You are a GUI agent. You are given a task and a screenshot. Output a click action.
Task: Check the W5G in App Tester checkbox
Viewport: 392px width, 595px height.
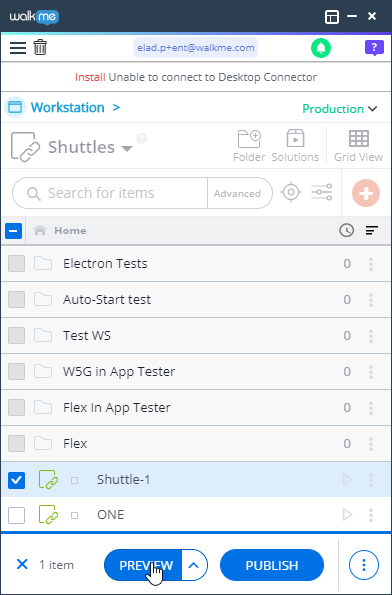pyautogui.click(x=16, y=371)
